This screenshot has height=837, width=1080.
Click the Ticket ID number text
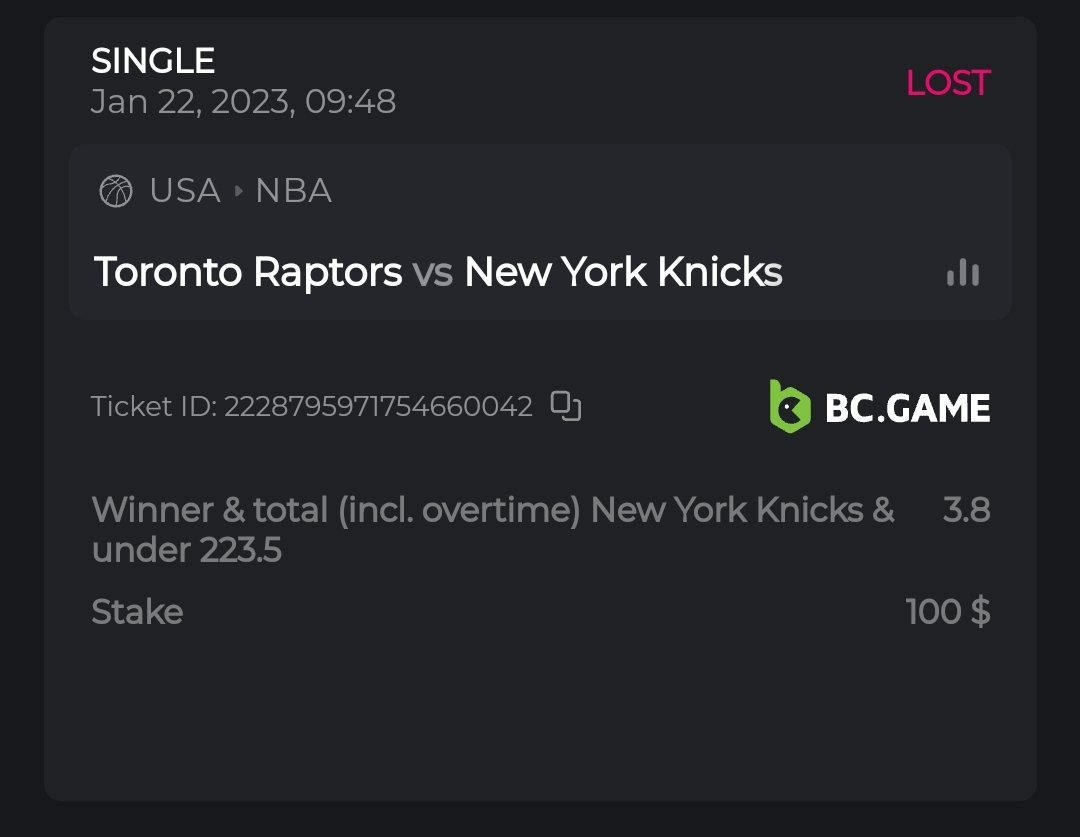[x=378, y=406]
